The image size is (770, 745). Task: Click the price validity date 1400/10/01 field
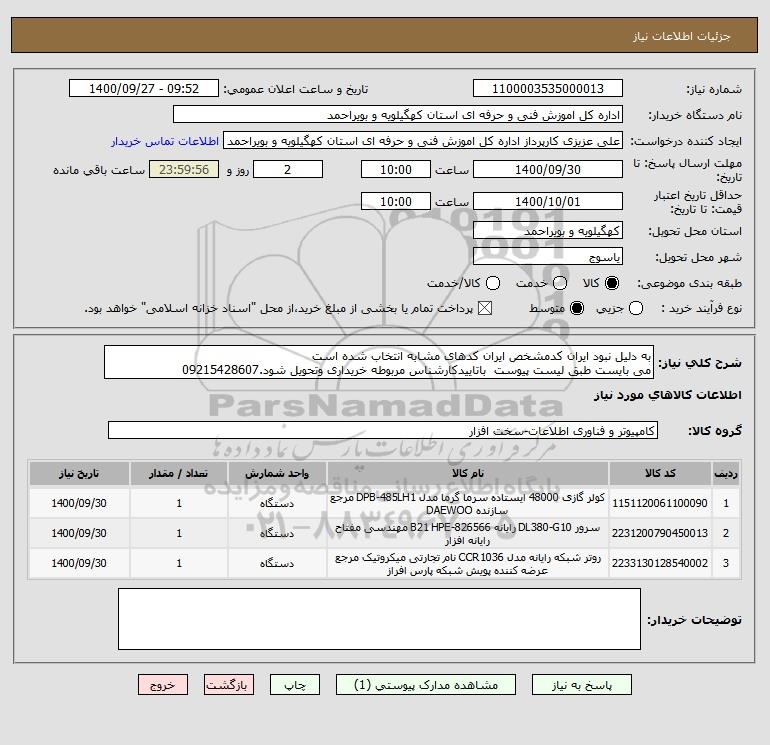(548, 201)
